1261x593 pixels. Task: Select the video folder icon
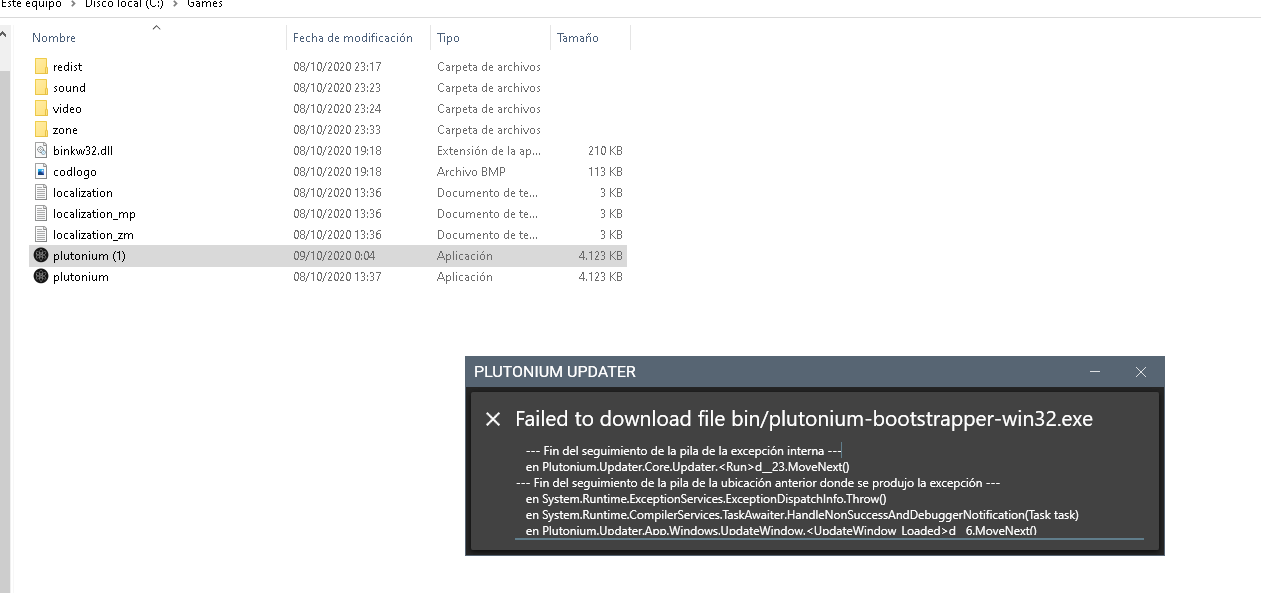coord(41,108)
